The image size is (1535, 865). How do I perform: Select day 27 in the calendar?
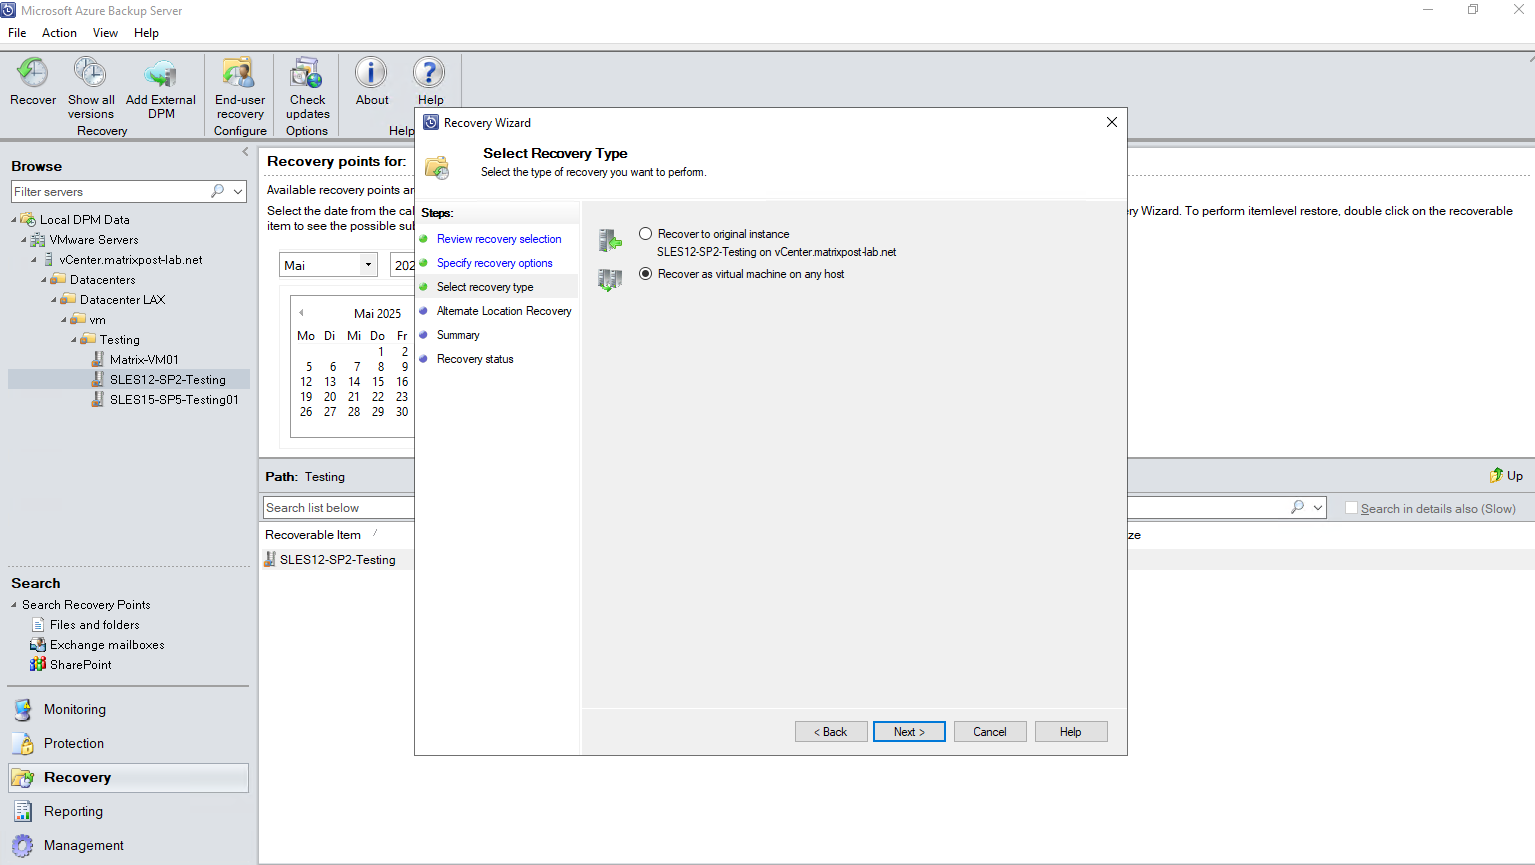click(330, 412)
